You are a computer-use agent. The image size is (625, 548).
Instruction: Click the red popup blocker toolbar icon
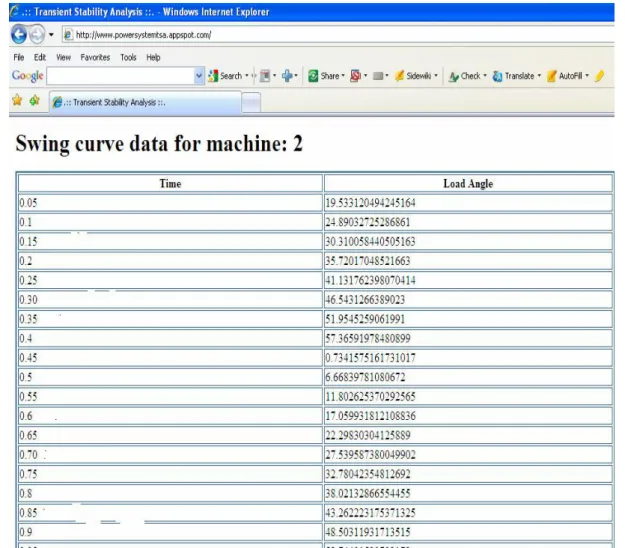[355, 76]
